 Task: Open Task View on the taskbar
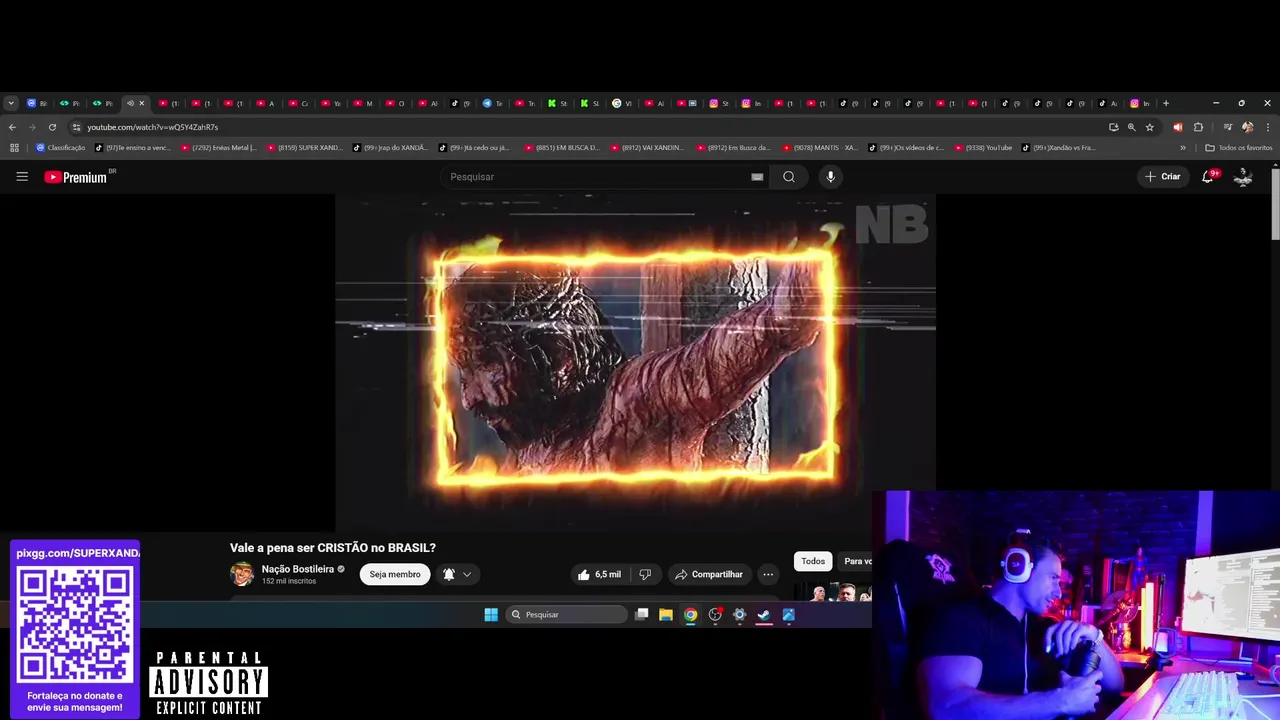coord(642,615)
